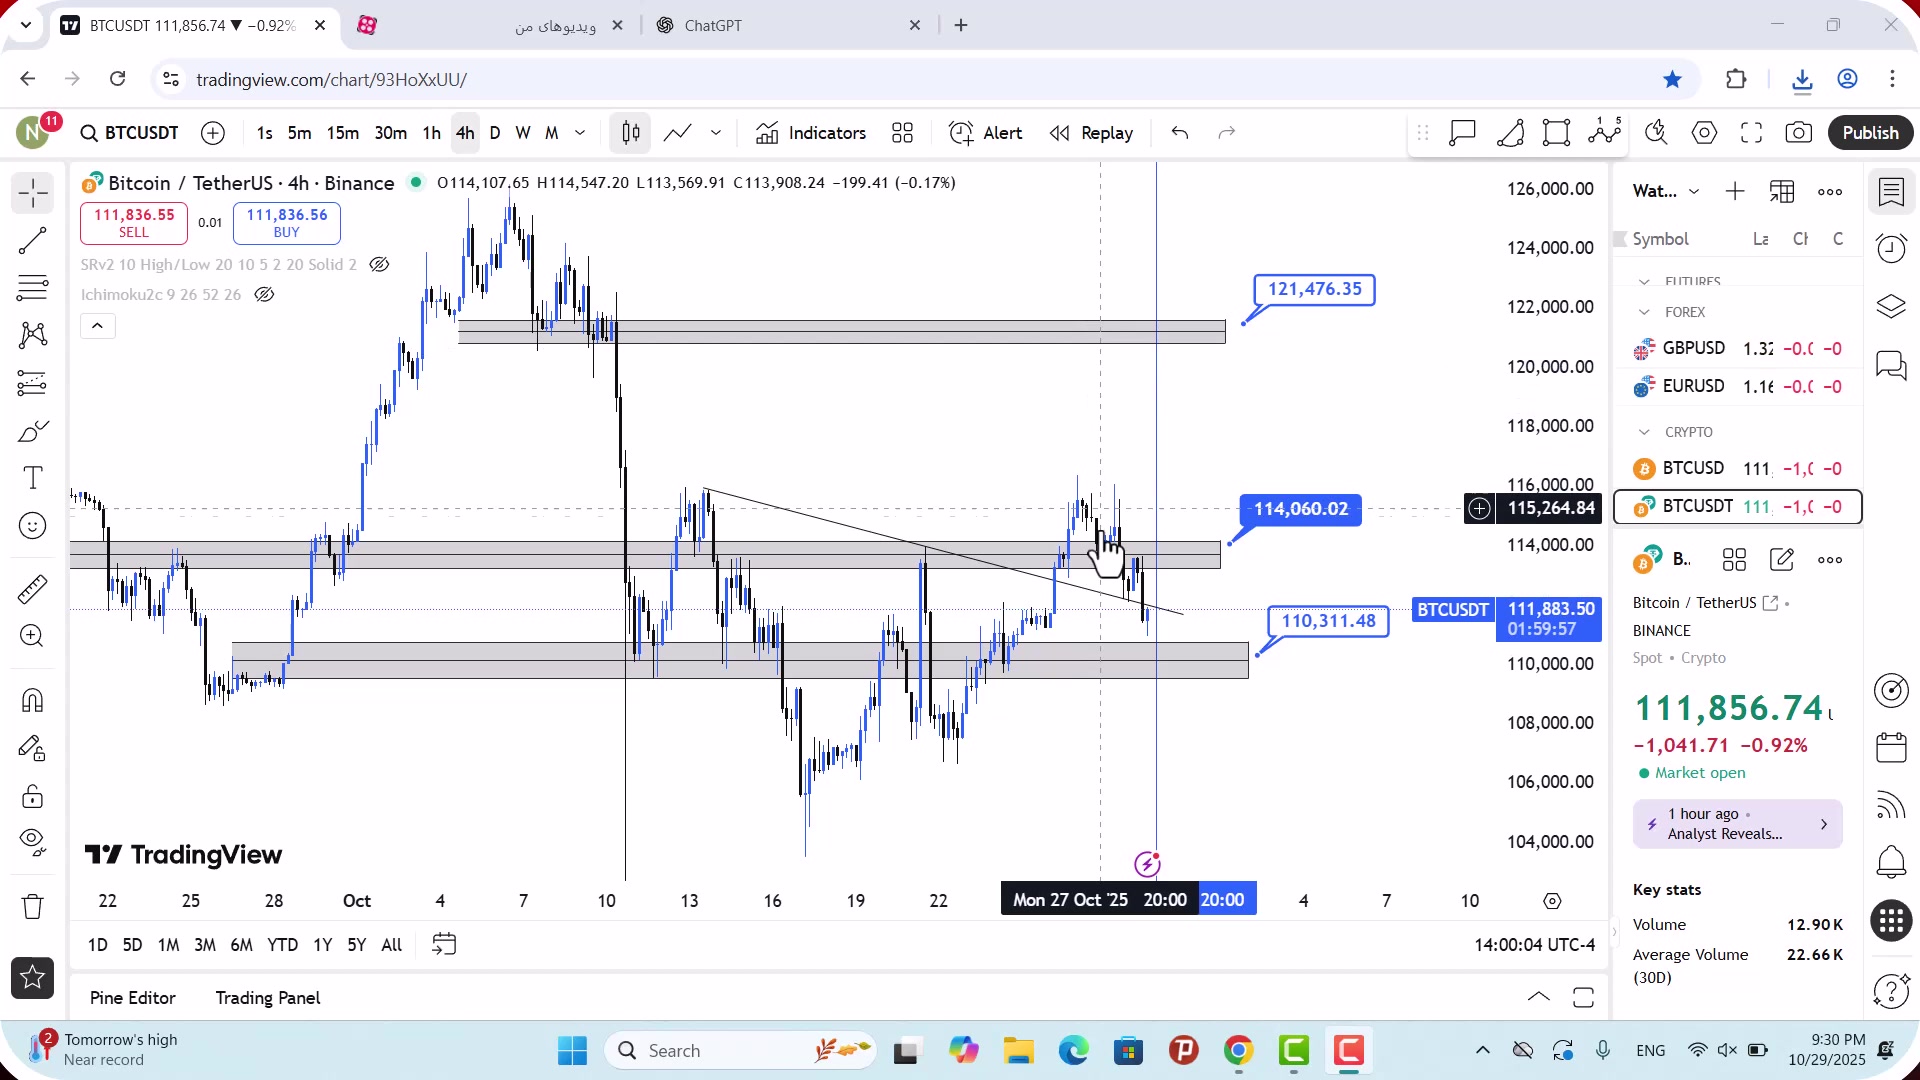Add a symbol to the watchlist
Screen dimensions: 1920x1080
pyautogui.click(x=1735, y=191)
